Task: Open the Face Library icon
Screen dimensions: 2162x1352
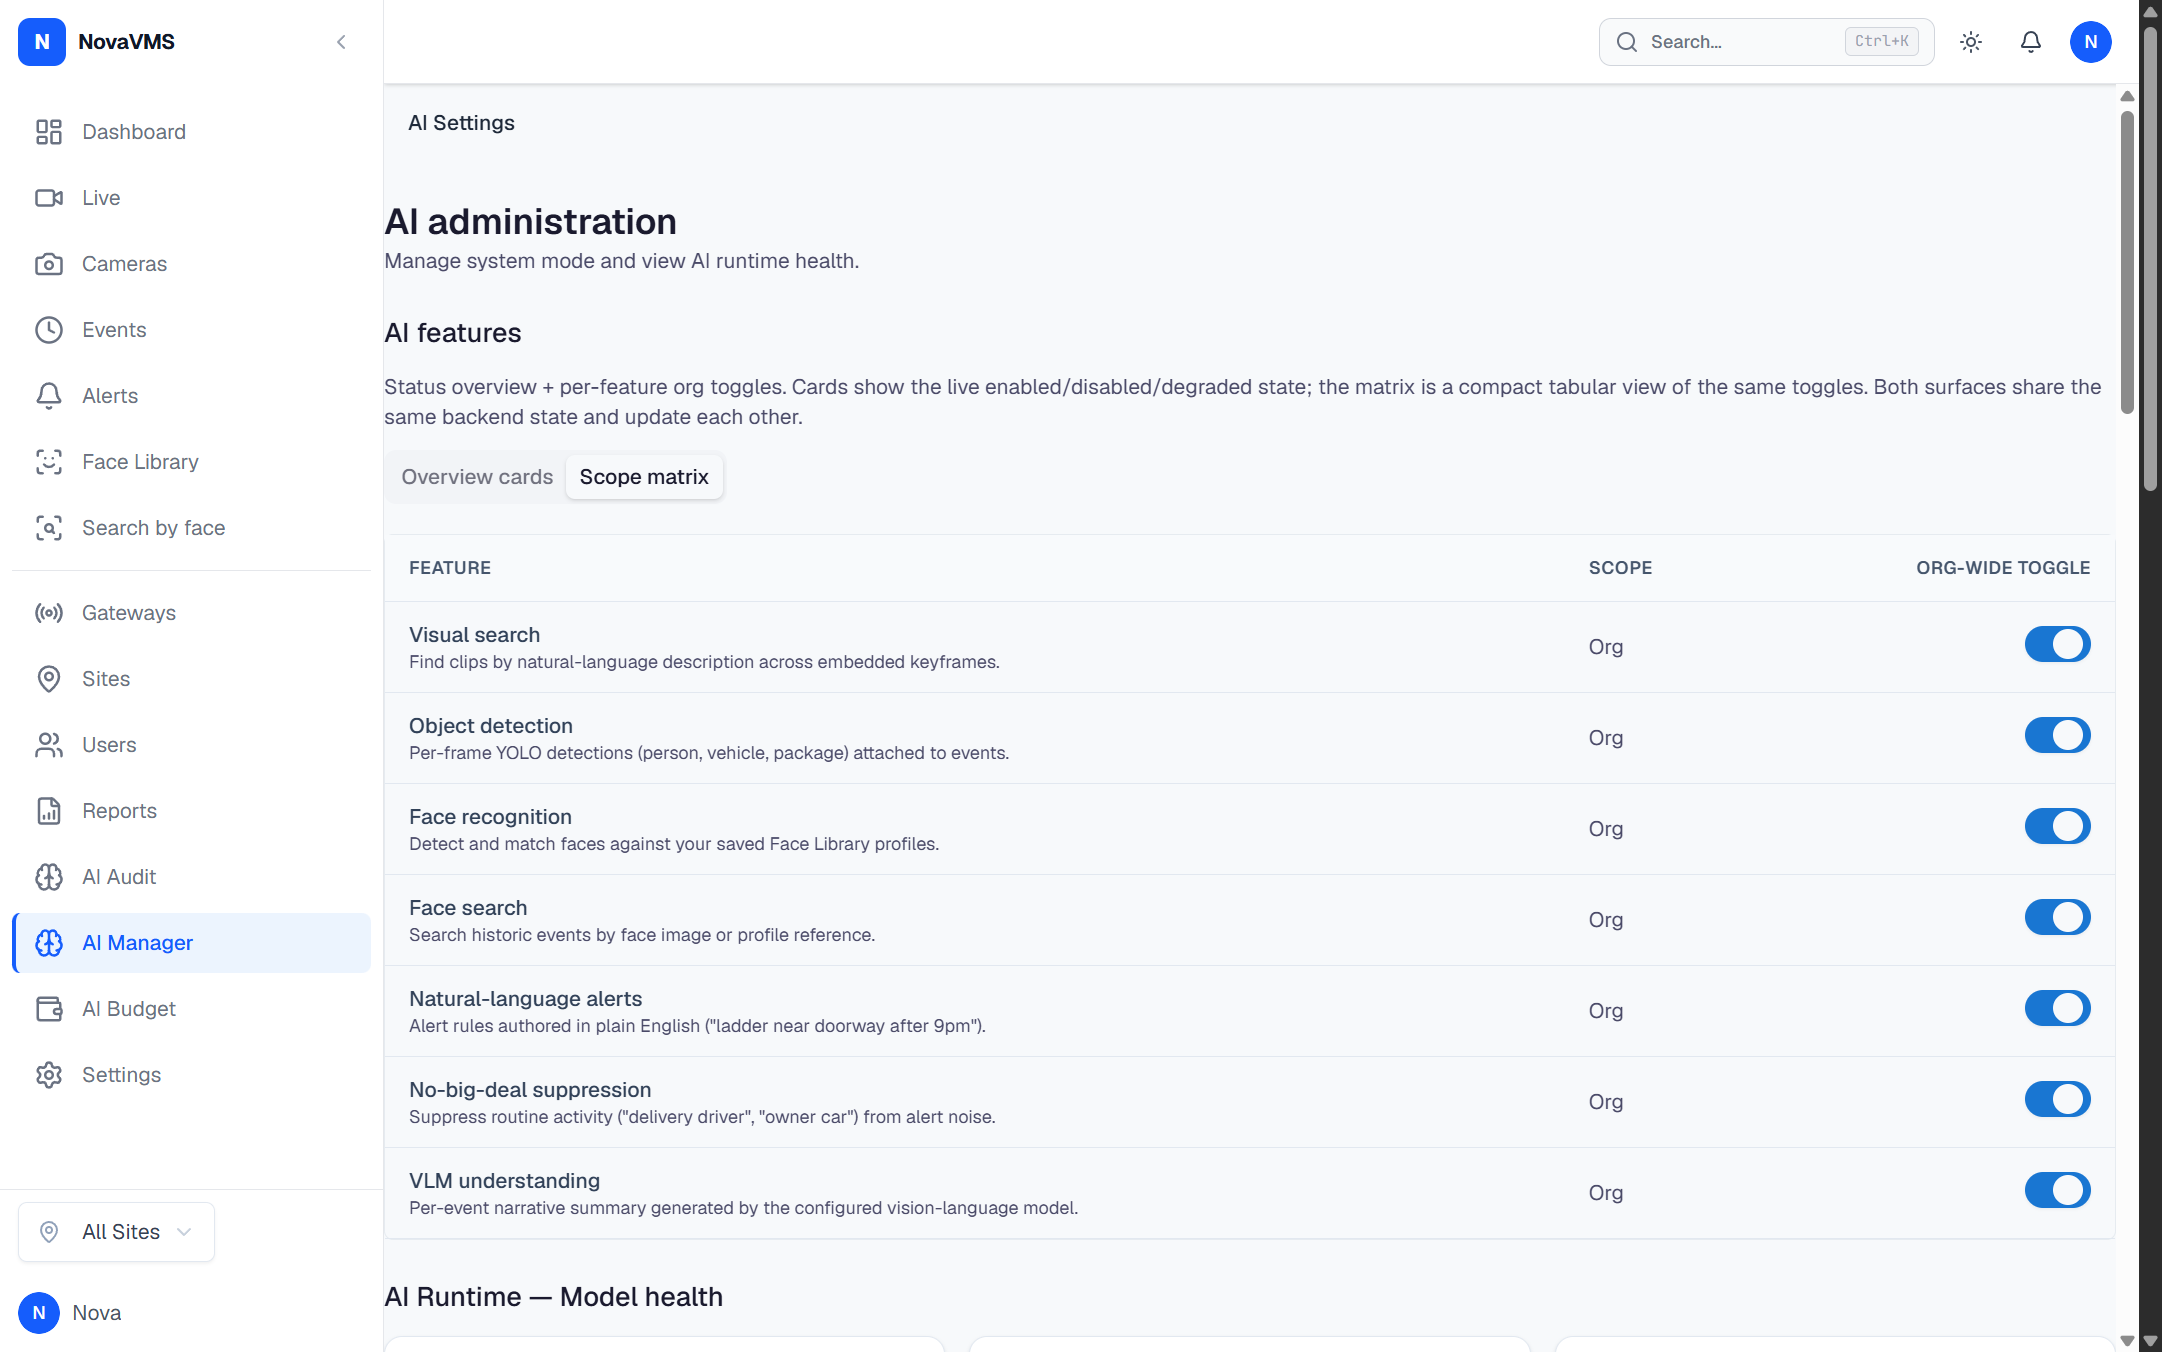Action: (x=48, y=462)
